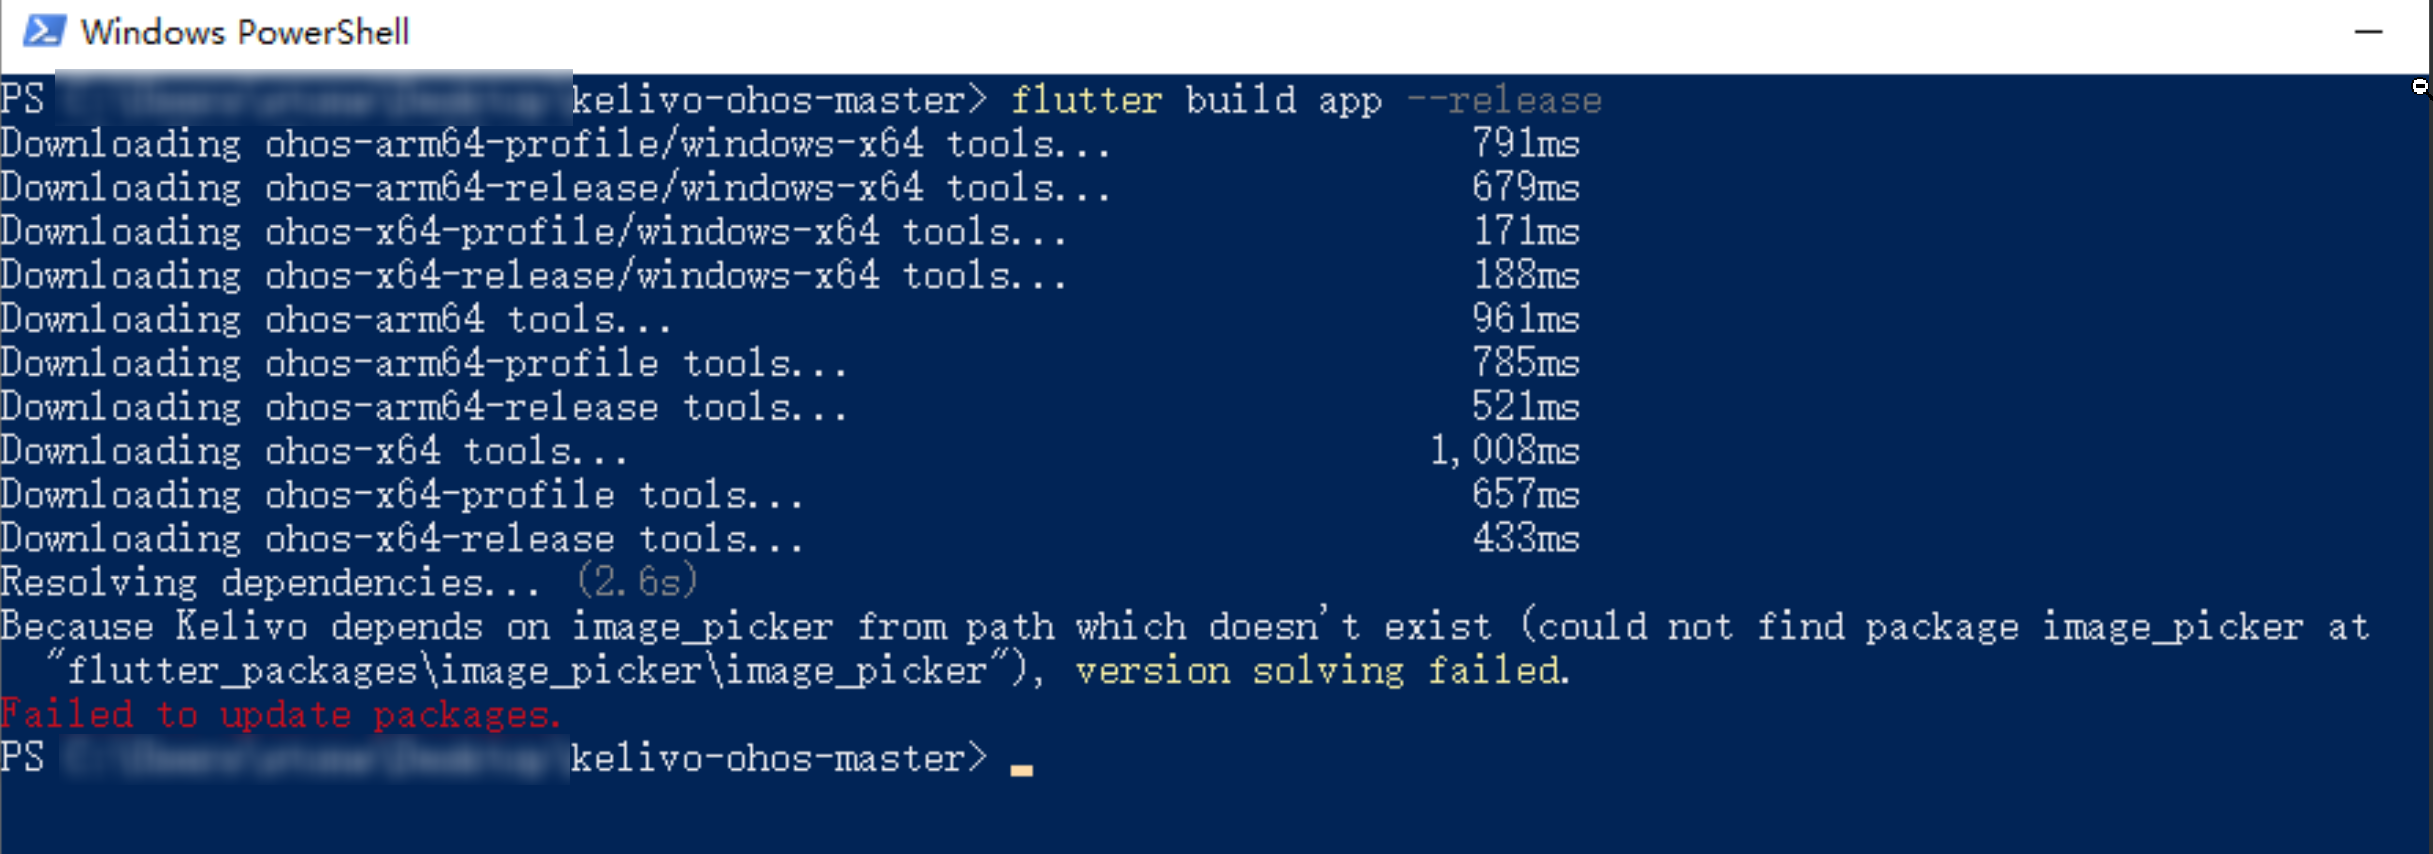Click the "Resolving dependencies..." line
The height and width of the screenshot is (854, 2433).
[x=270, y=583]
